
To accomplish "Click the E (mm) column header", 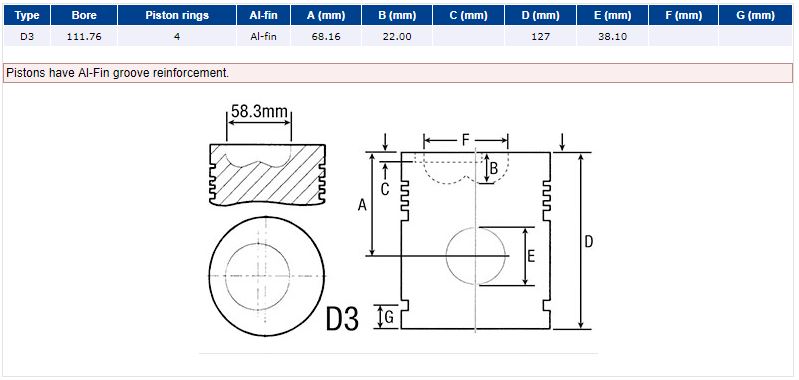I will [x=612, y=15].
